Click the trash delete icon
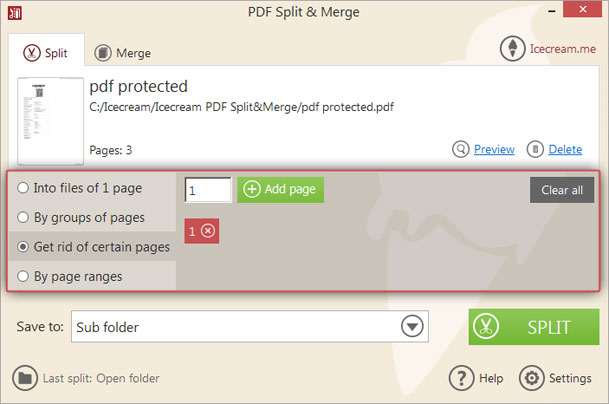This screenshot has width=609, height=404. point(535,149)
